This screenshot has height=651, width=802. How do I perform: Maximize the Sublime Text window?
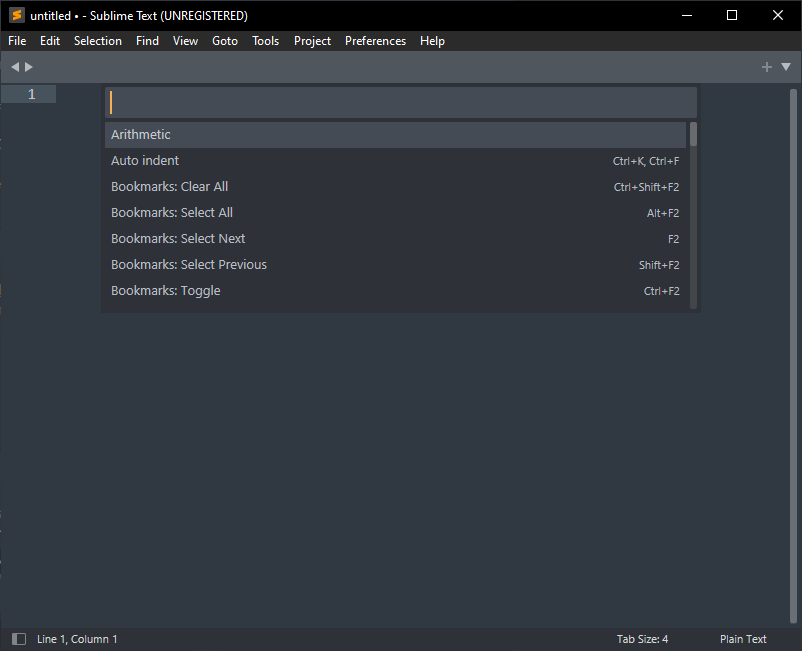tap(732, 15)
